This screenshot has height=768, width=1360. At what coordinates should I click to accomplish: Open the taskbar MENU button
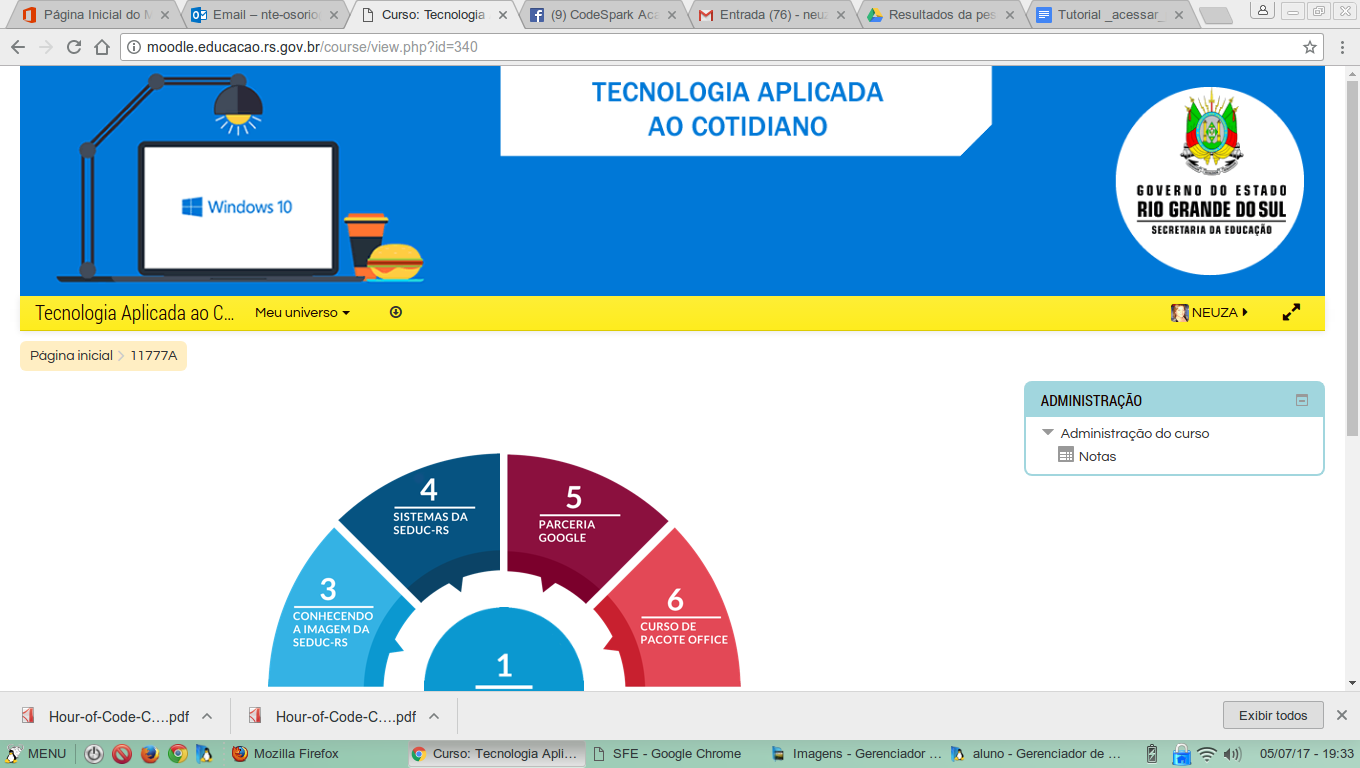[x=36, y=754]
